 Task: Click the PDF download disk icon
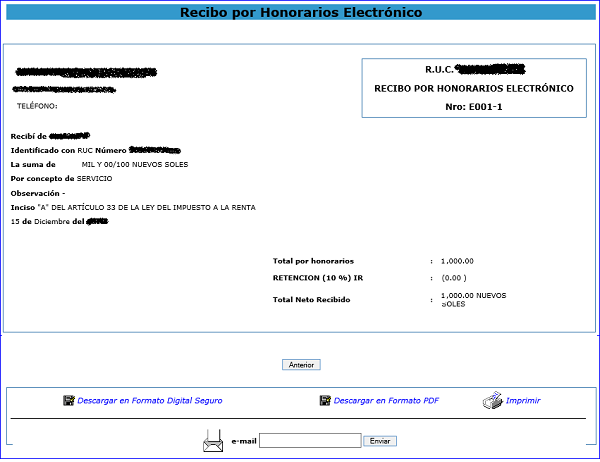325,400
